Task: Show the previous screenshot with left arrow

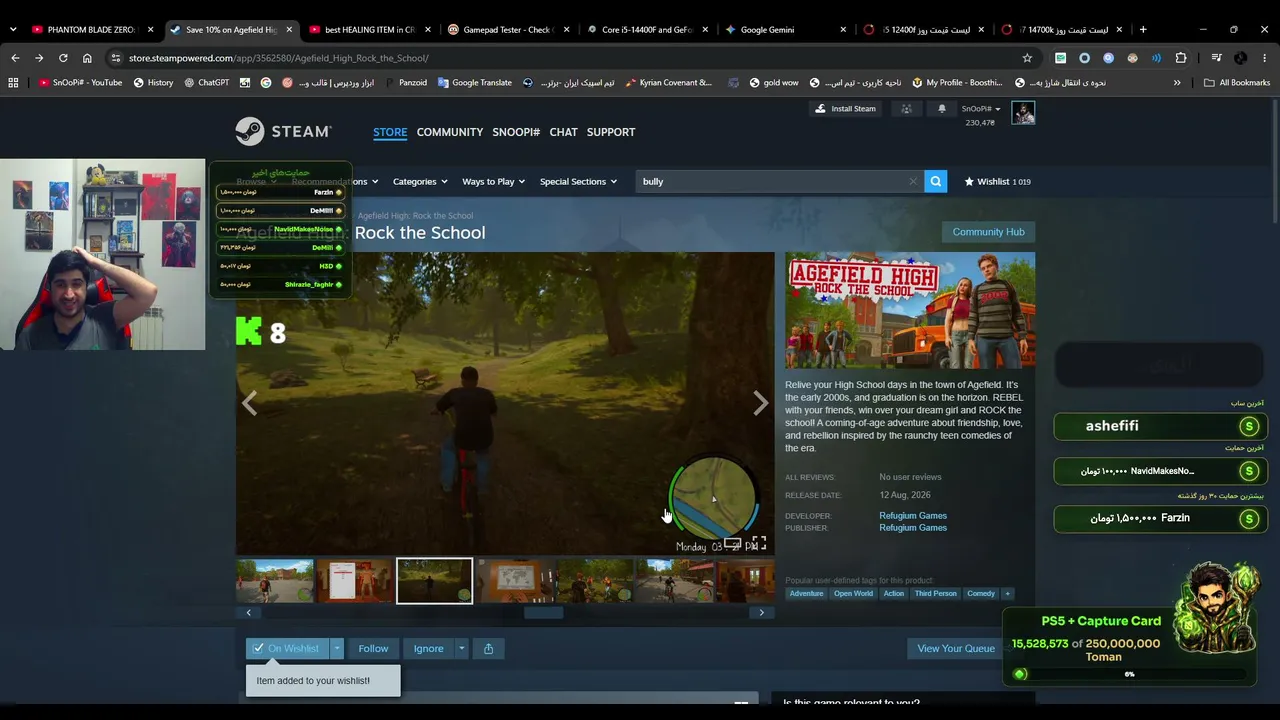Action: tap(250, 403)
